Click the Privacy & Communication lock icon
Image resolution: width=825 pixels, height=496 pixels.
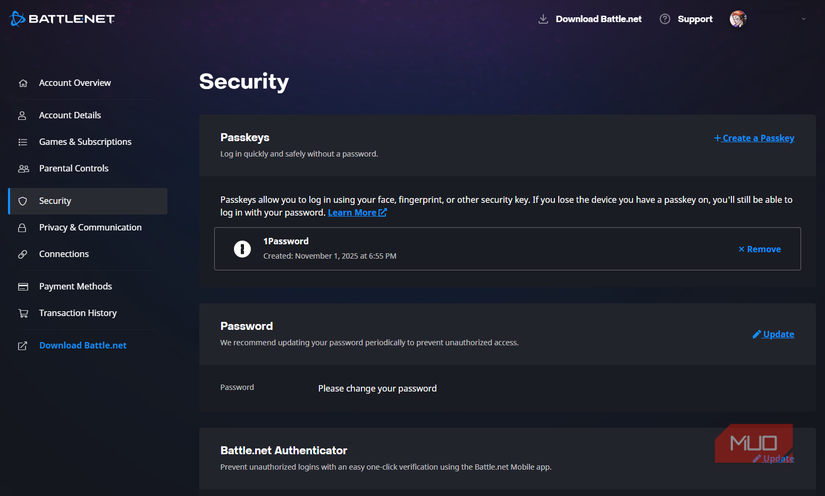(22, 228)
